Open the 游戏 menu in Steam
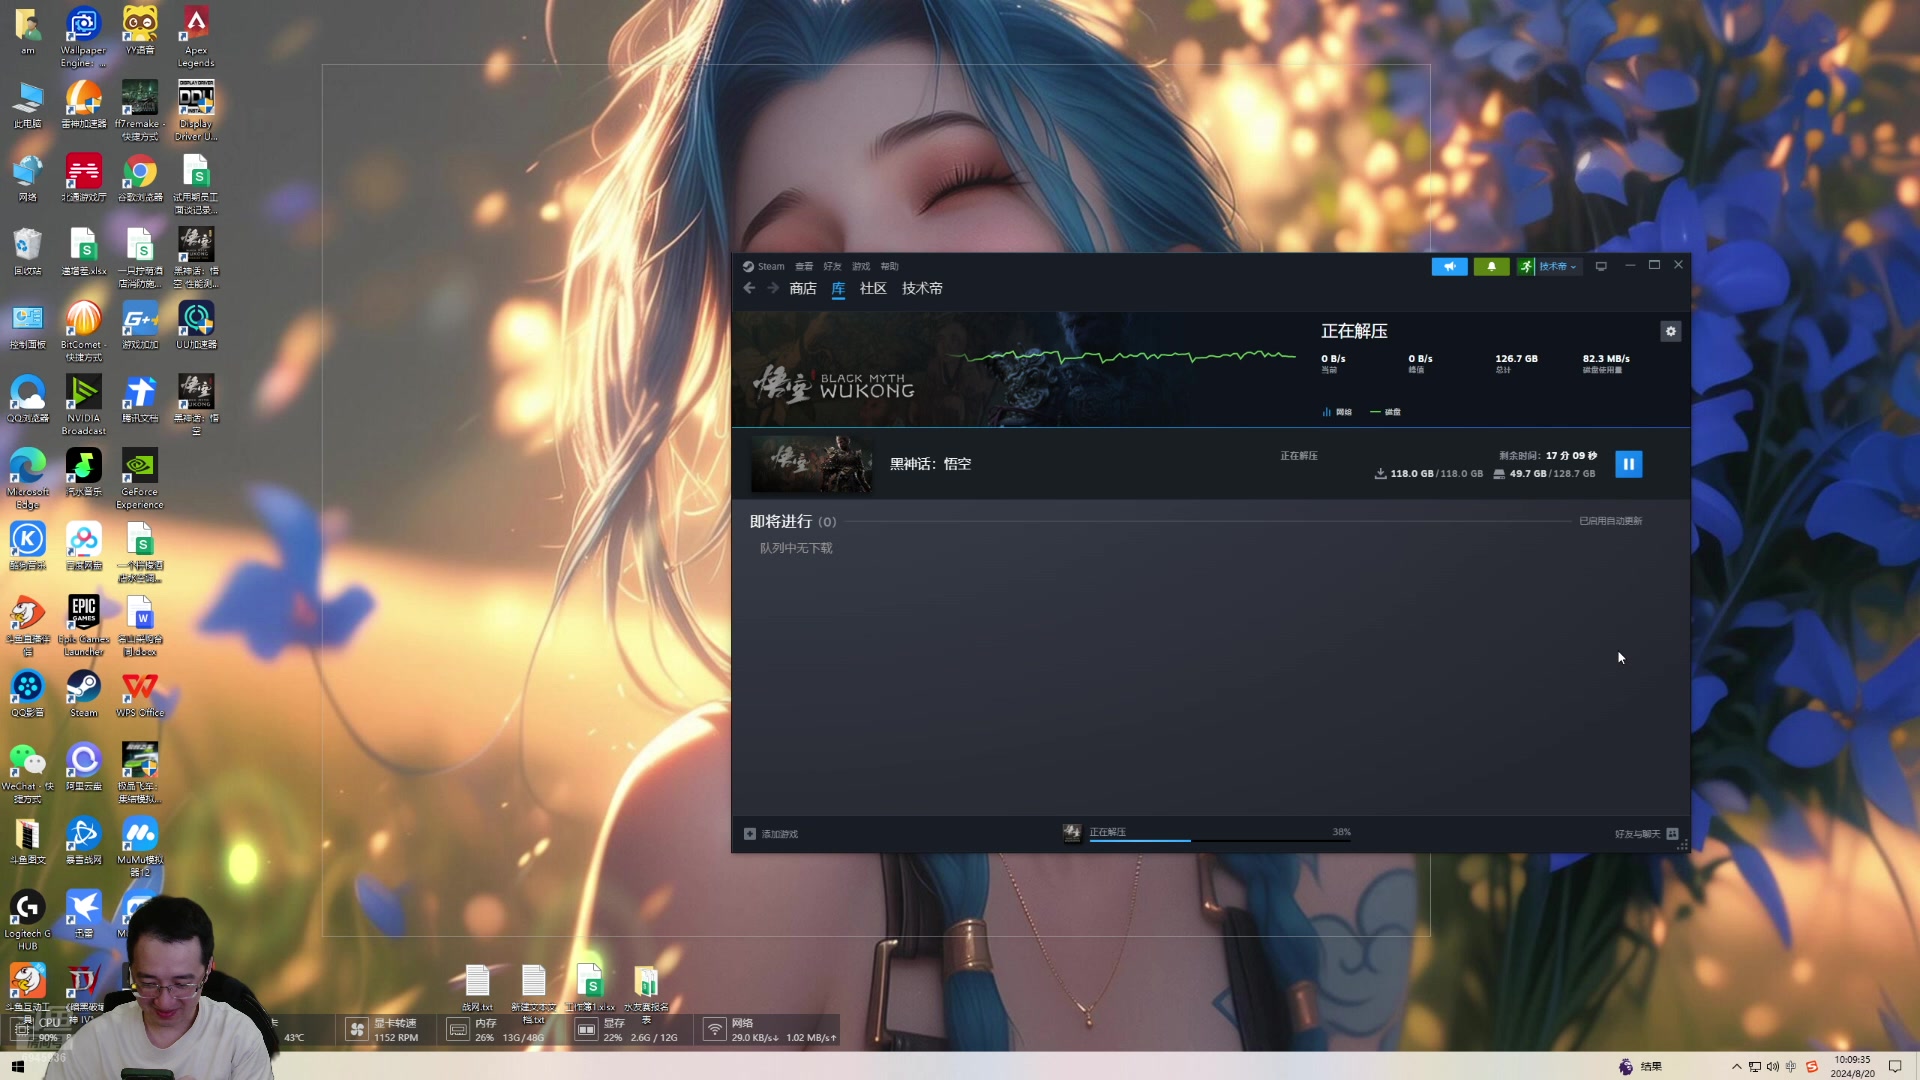Viewport: 1920px width, 1080px height. (861, 266)
